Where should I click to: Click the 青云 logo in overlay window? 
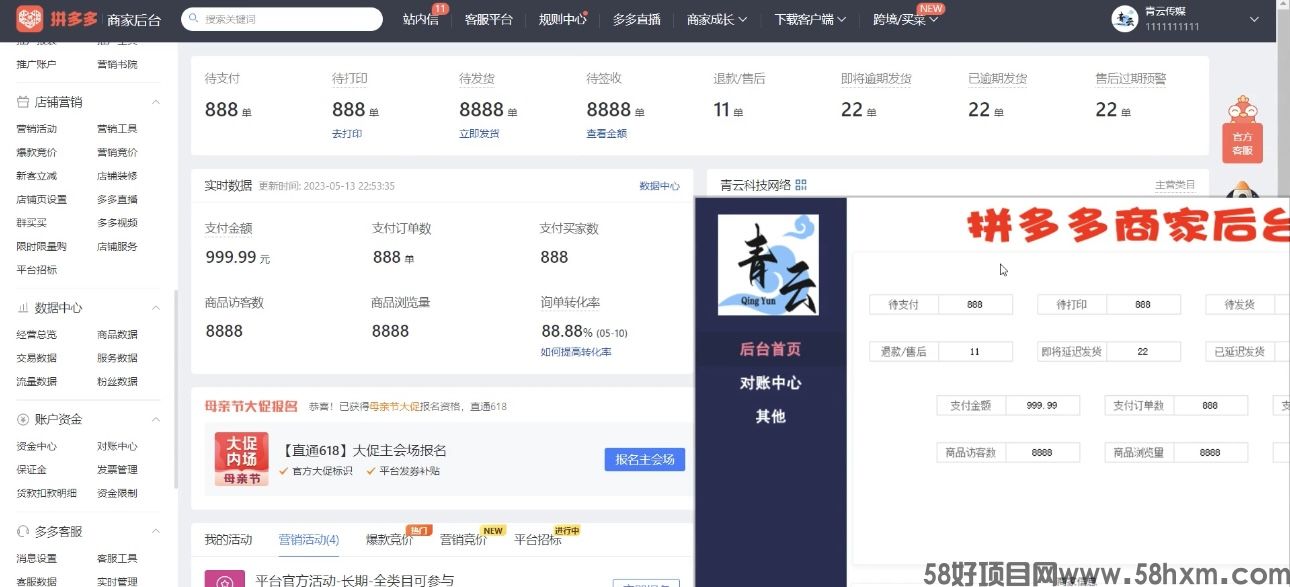coord(768,265)
